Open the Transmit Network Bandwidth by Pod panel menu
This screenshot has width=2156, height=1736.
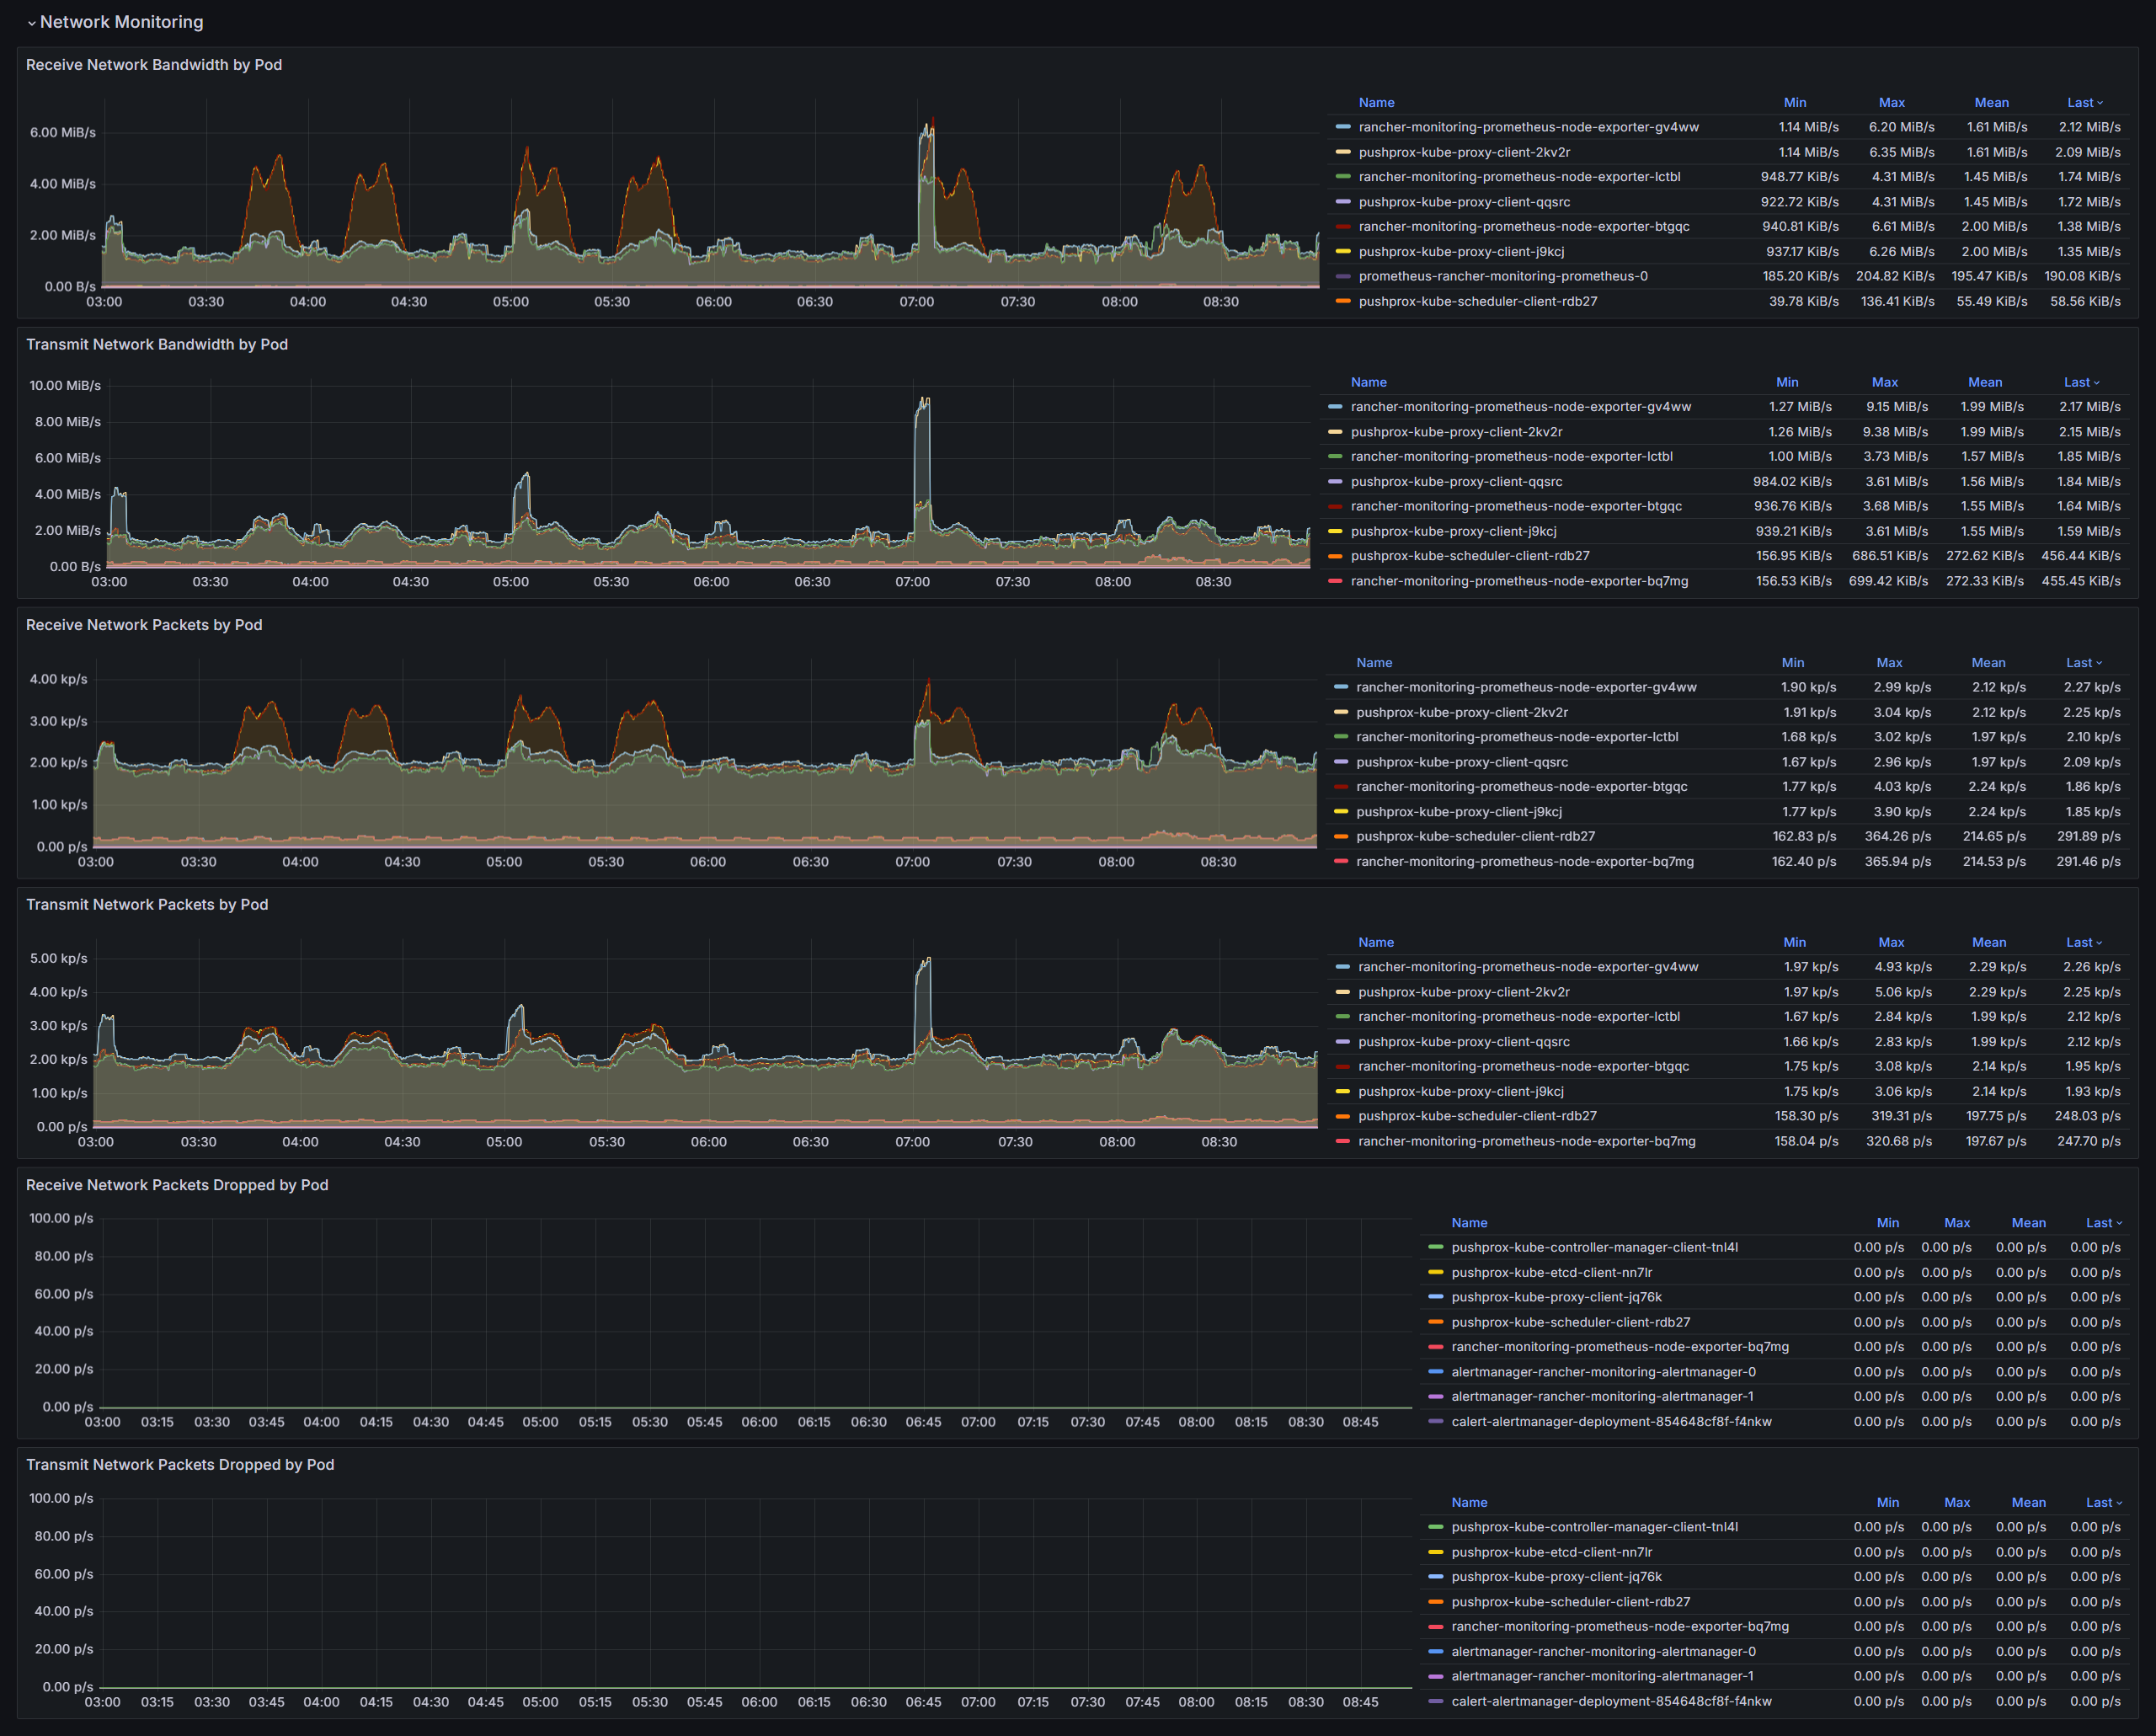156,345
